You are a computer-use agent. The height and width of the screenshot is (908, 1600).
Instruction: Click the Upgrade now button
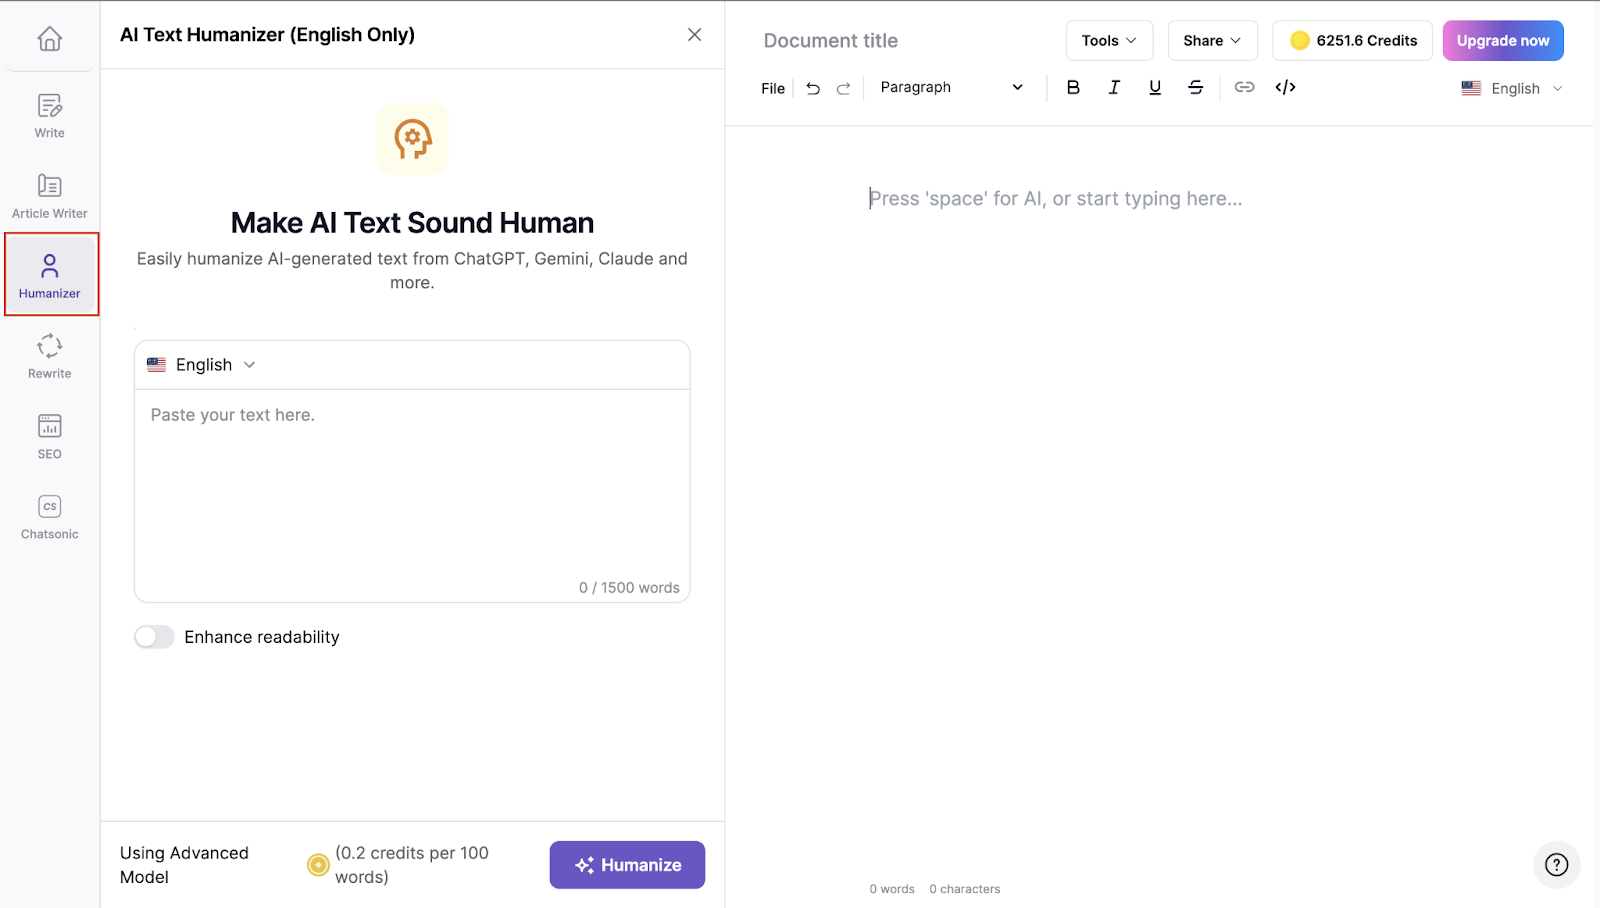(1502, 41)
